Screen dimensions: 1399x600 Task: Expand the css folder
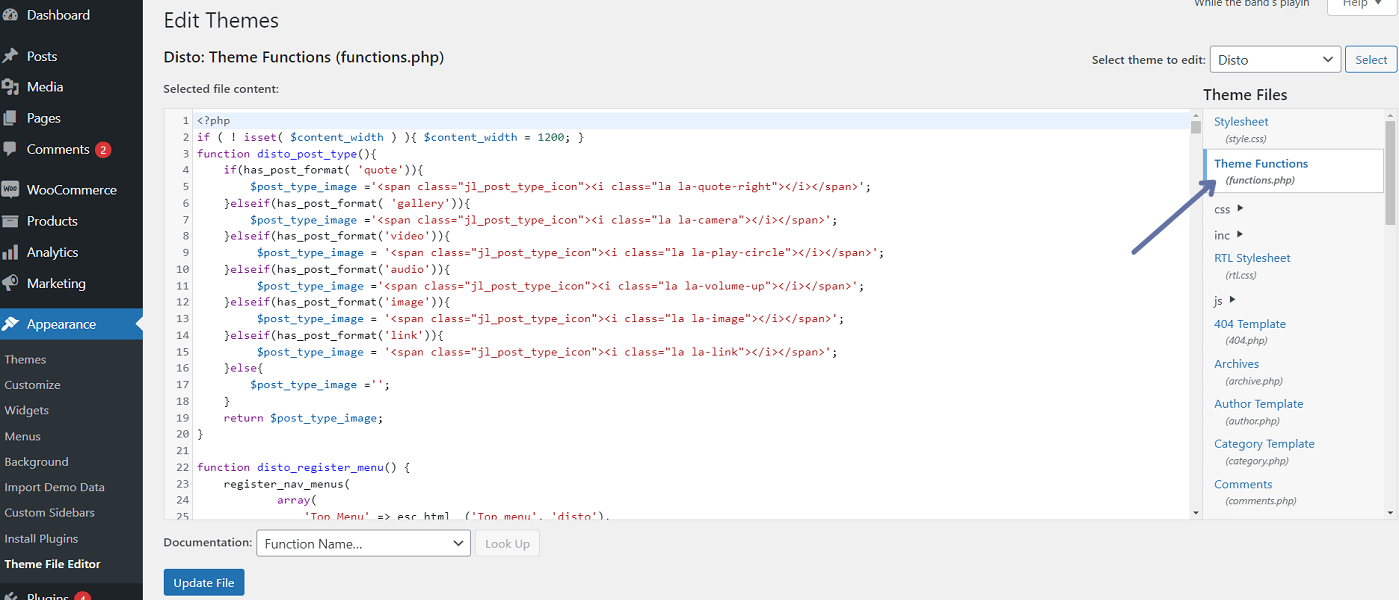tap(1229, 209)
